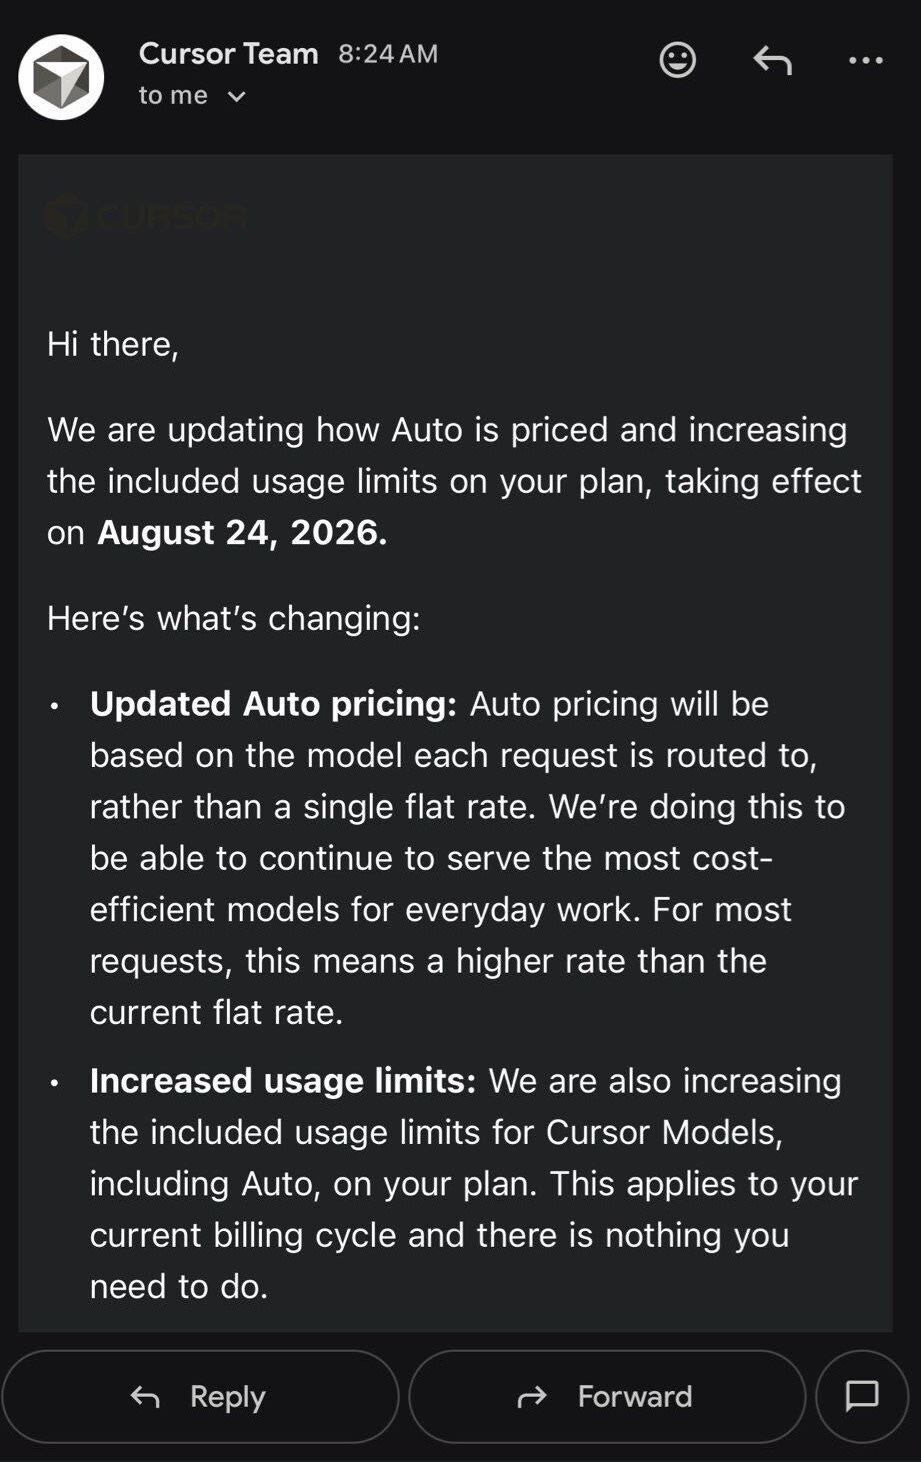This screenshot has width=921, height=1462.
Task: Open the Cursor Team sender avatar
Action: click(61, 77)
